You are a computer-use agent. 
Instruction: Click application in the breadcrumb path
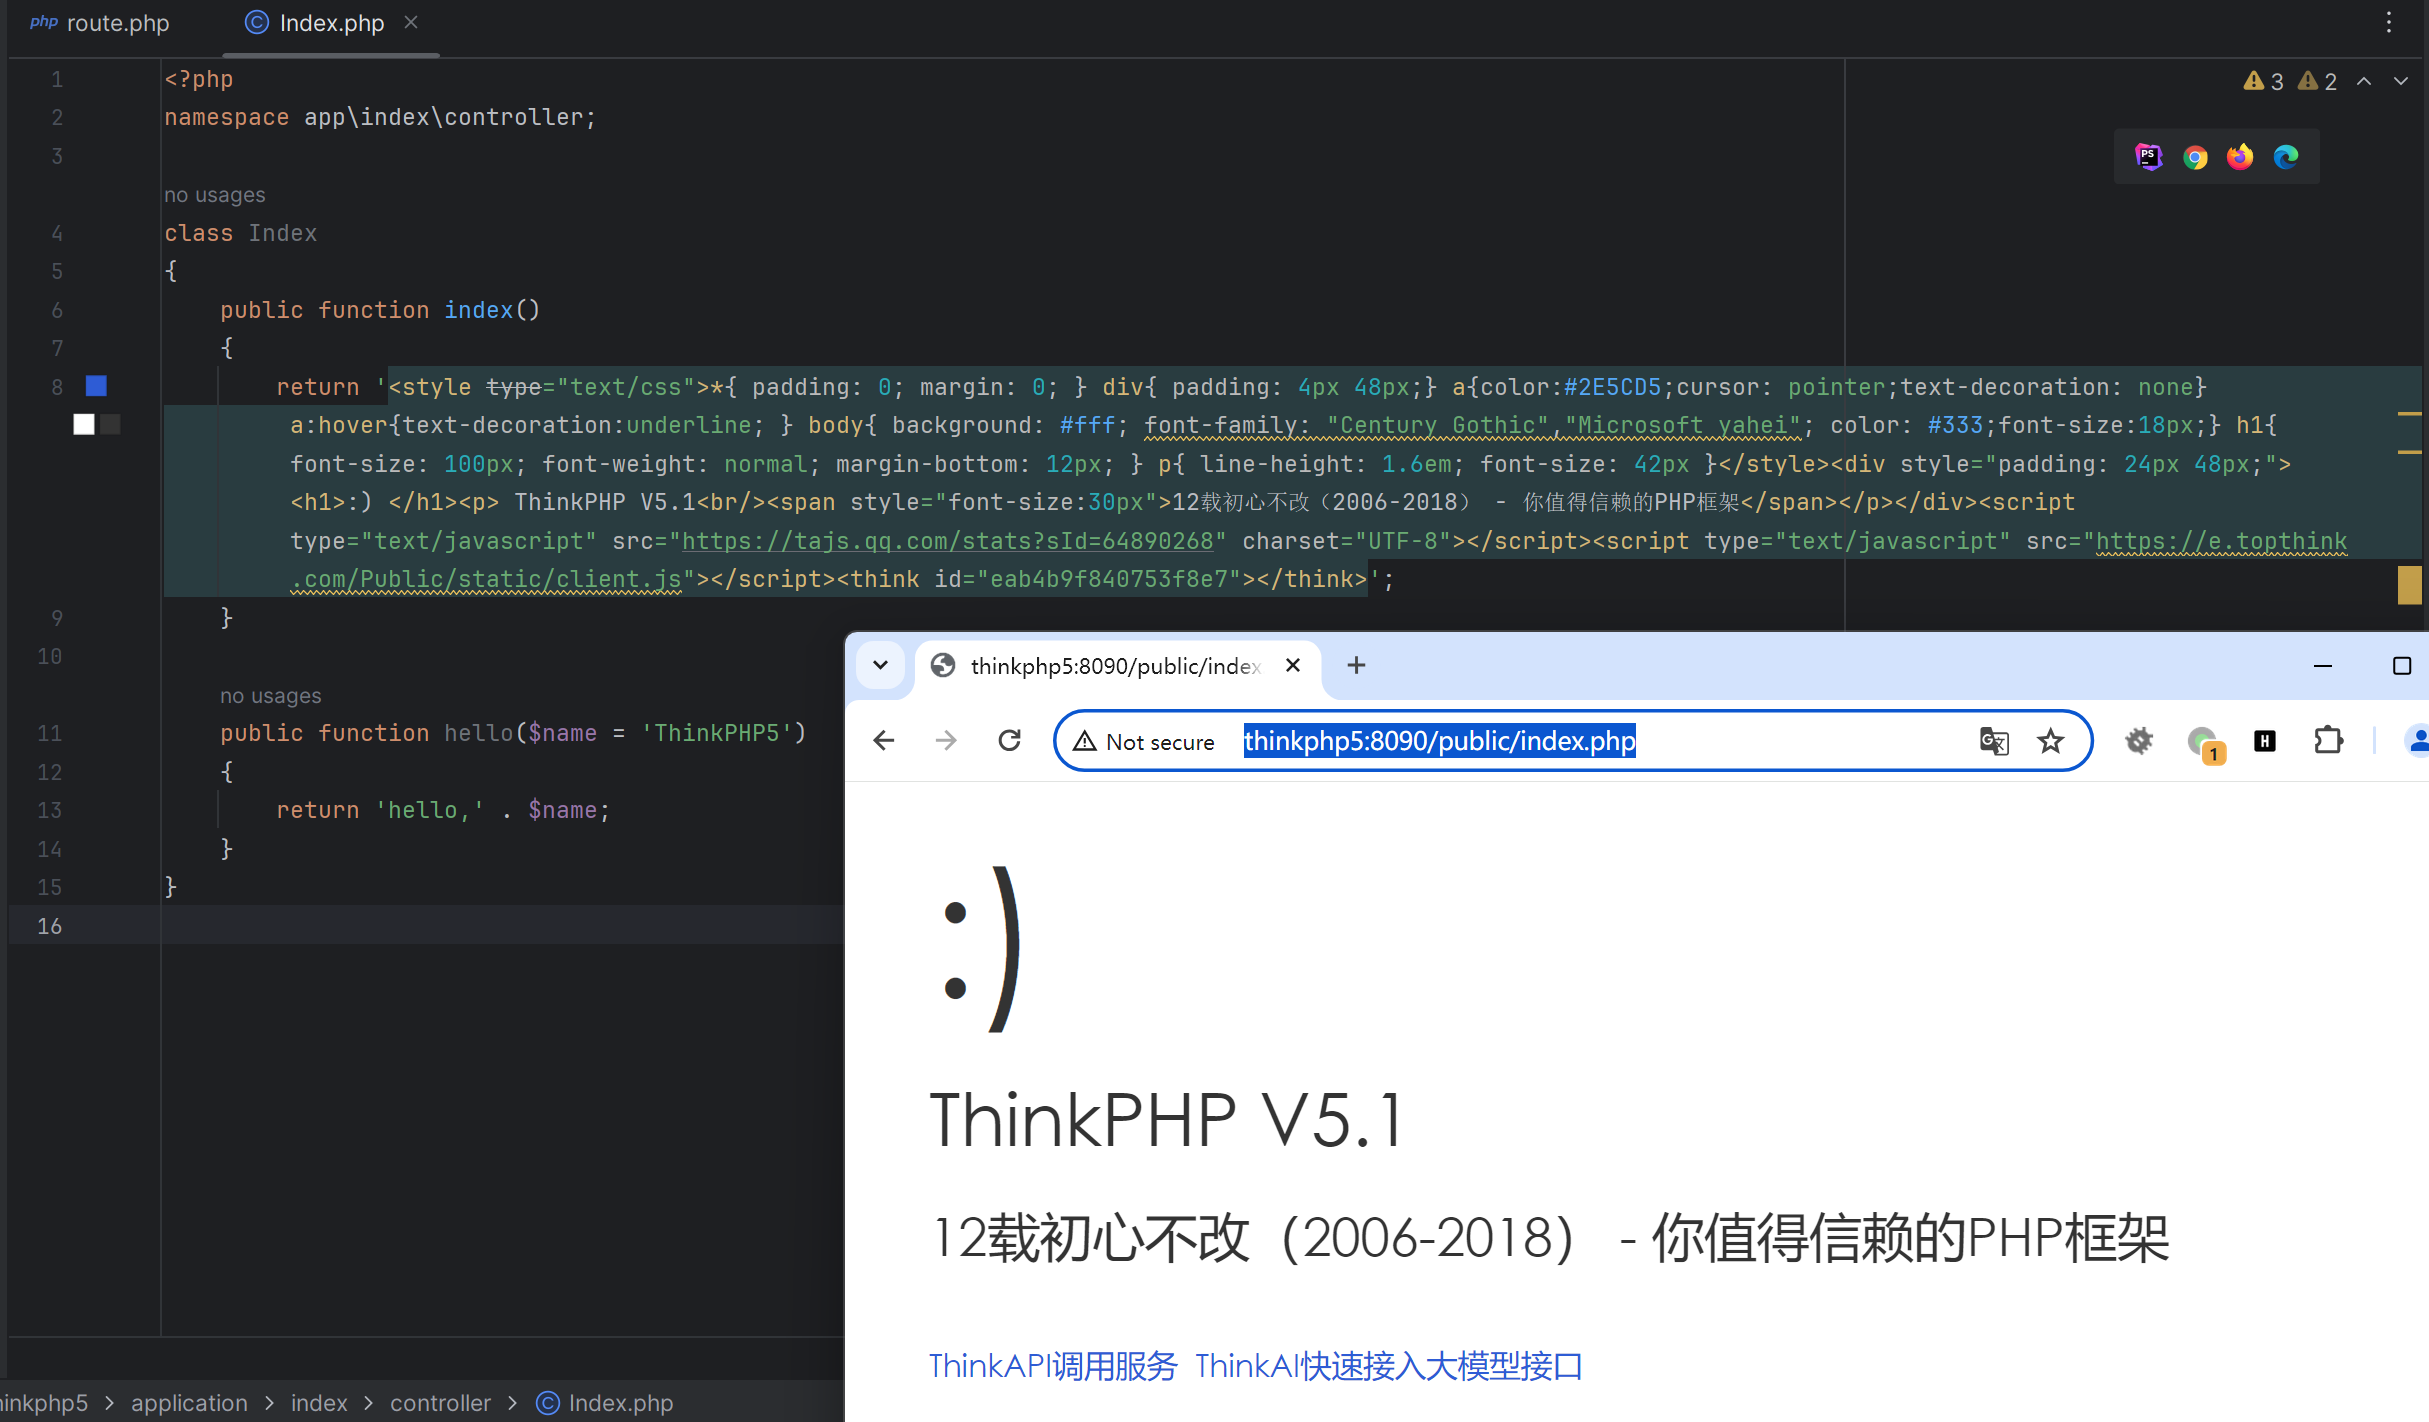coord(189,1403)
